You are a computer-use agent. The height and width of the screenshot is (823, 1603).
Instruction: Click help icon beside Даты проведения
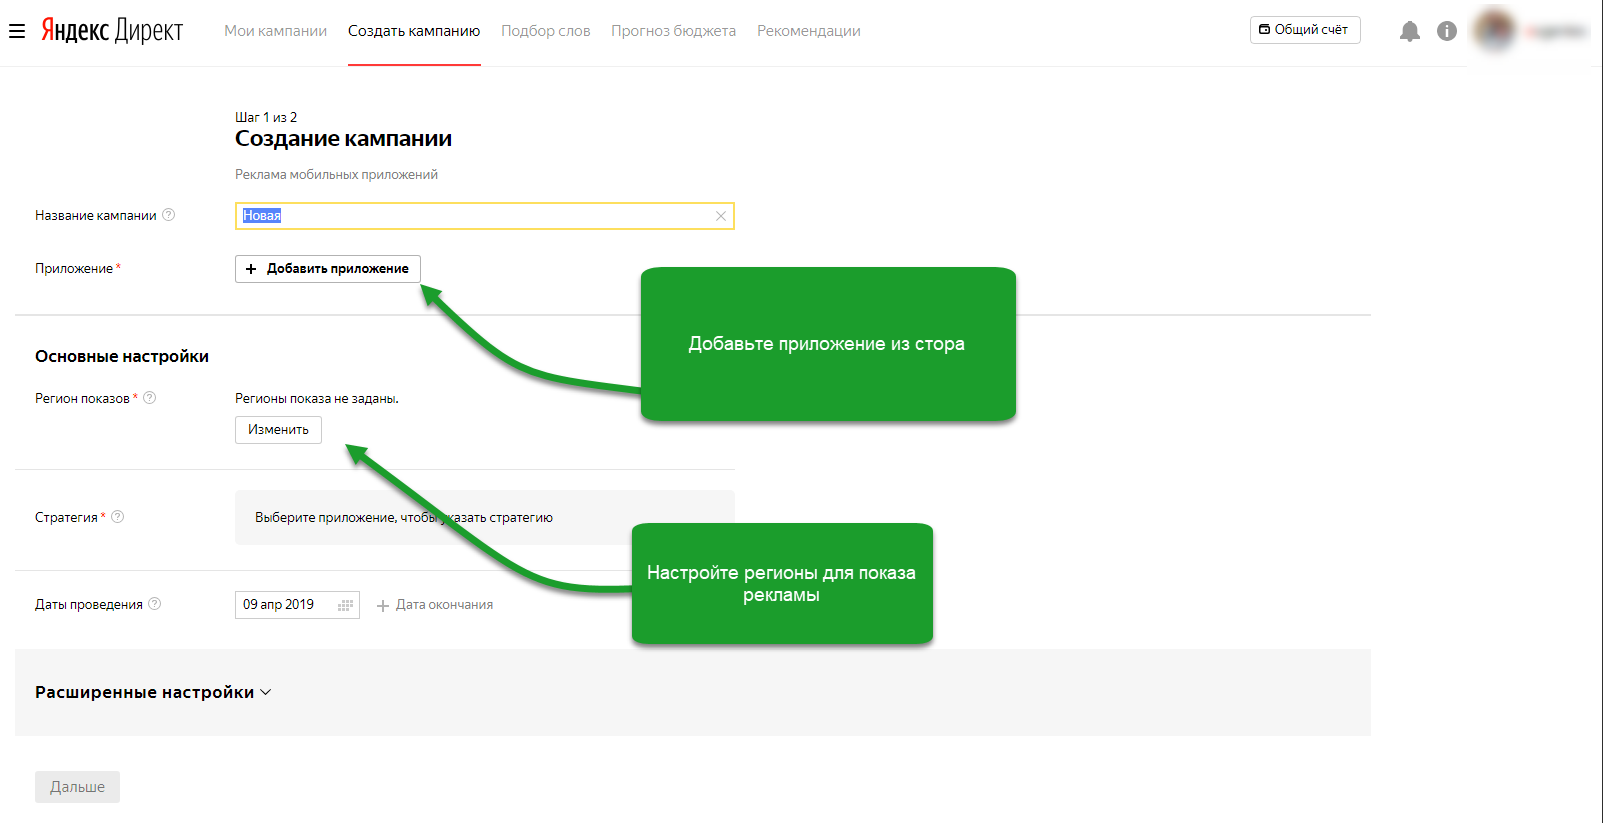pyautogui.click(x=155, y=604)
